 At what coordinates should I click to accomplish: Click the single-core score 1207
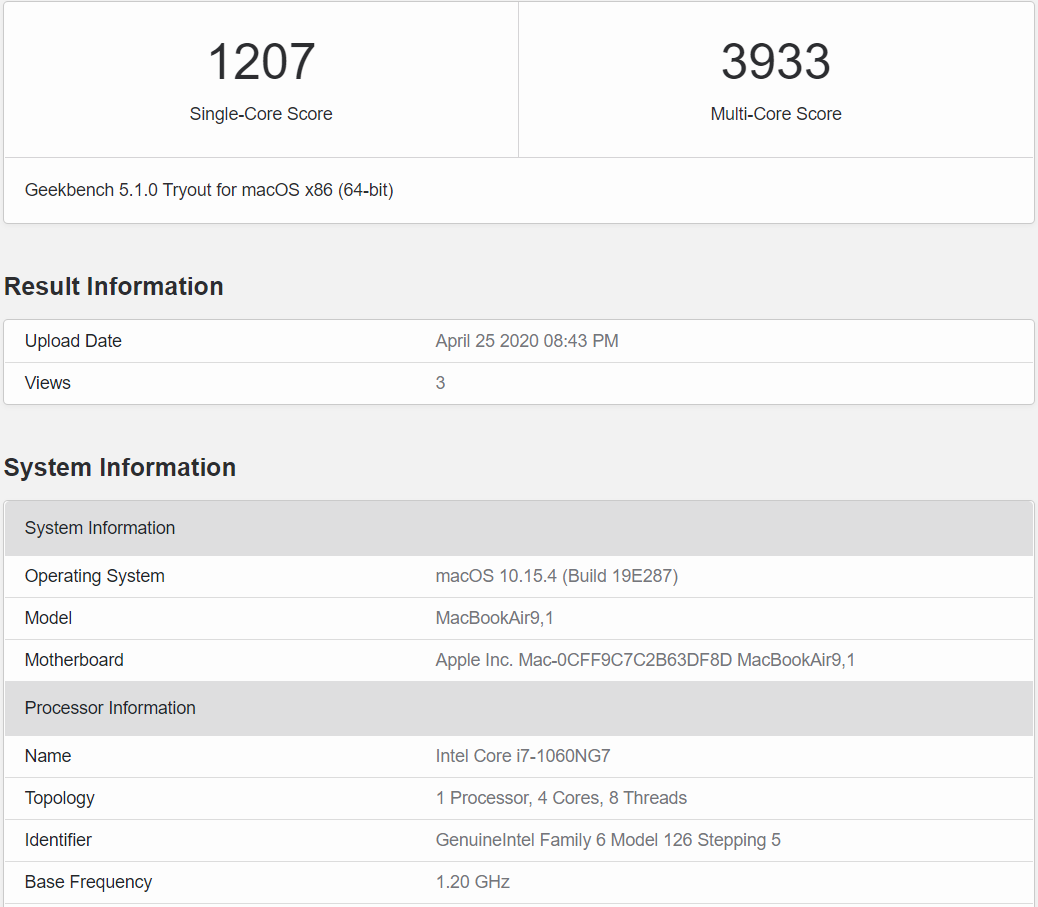coord(261,62)
